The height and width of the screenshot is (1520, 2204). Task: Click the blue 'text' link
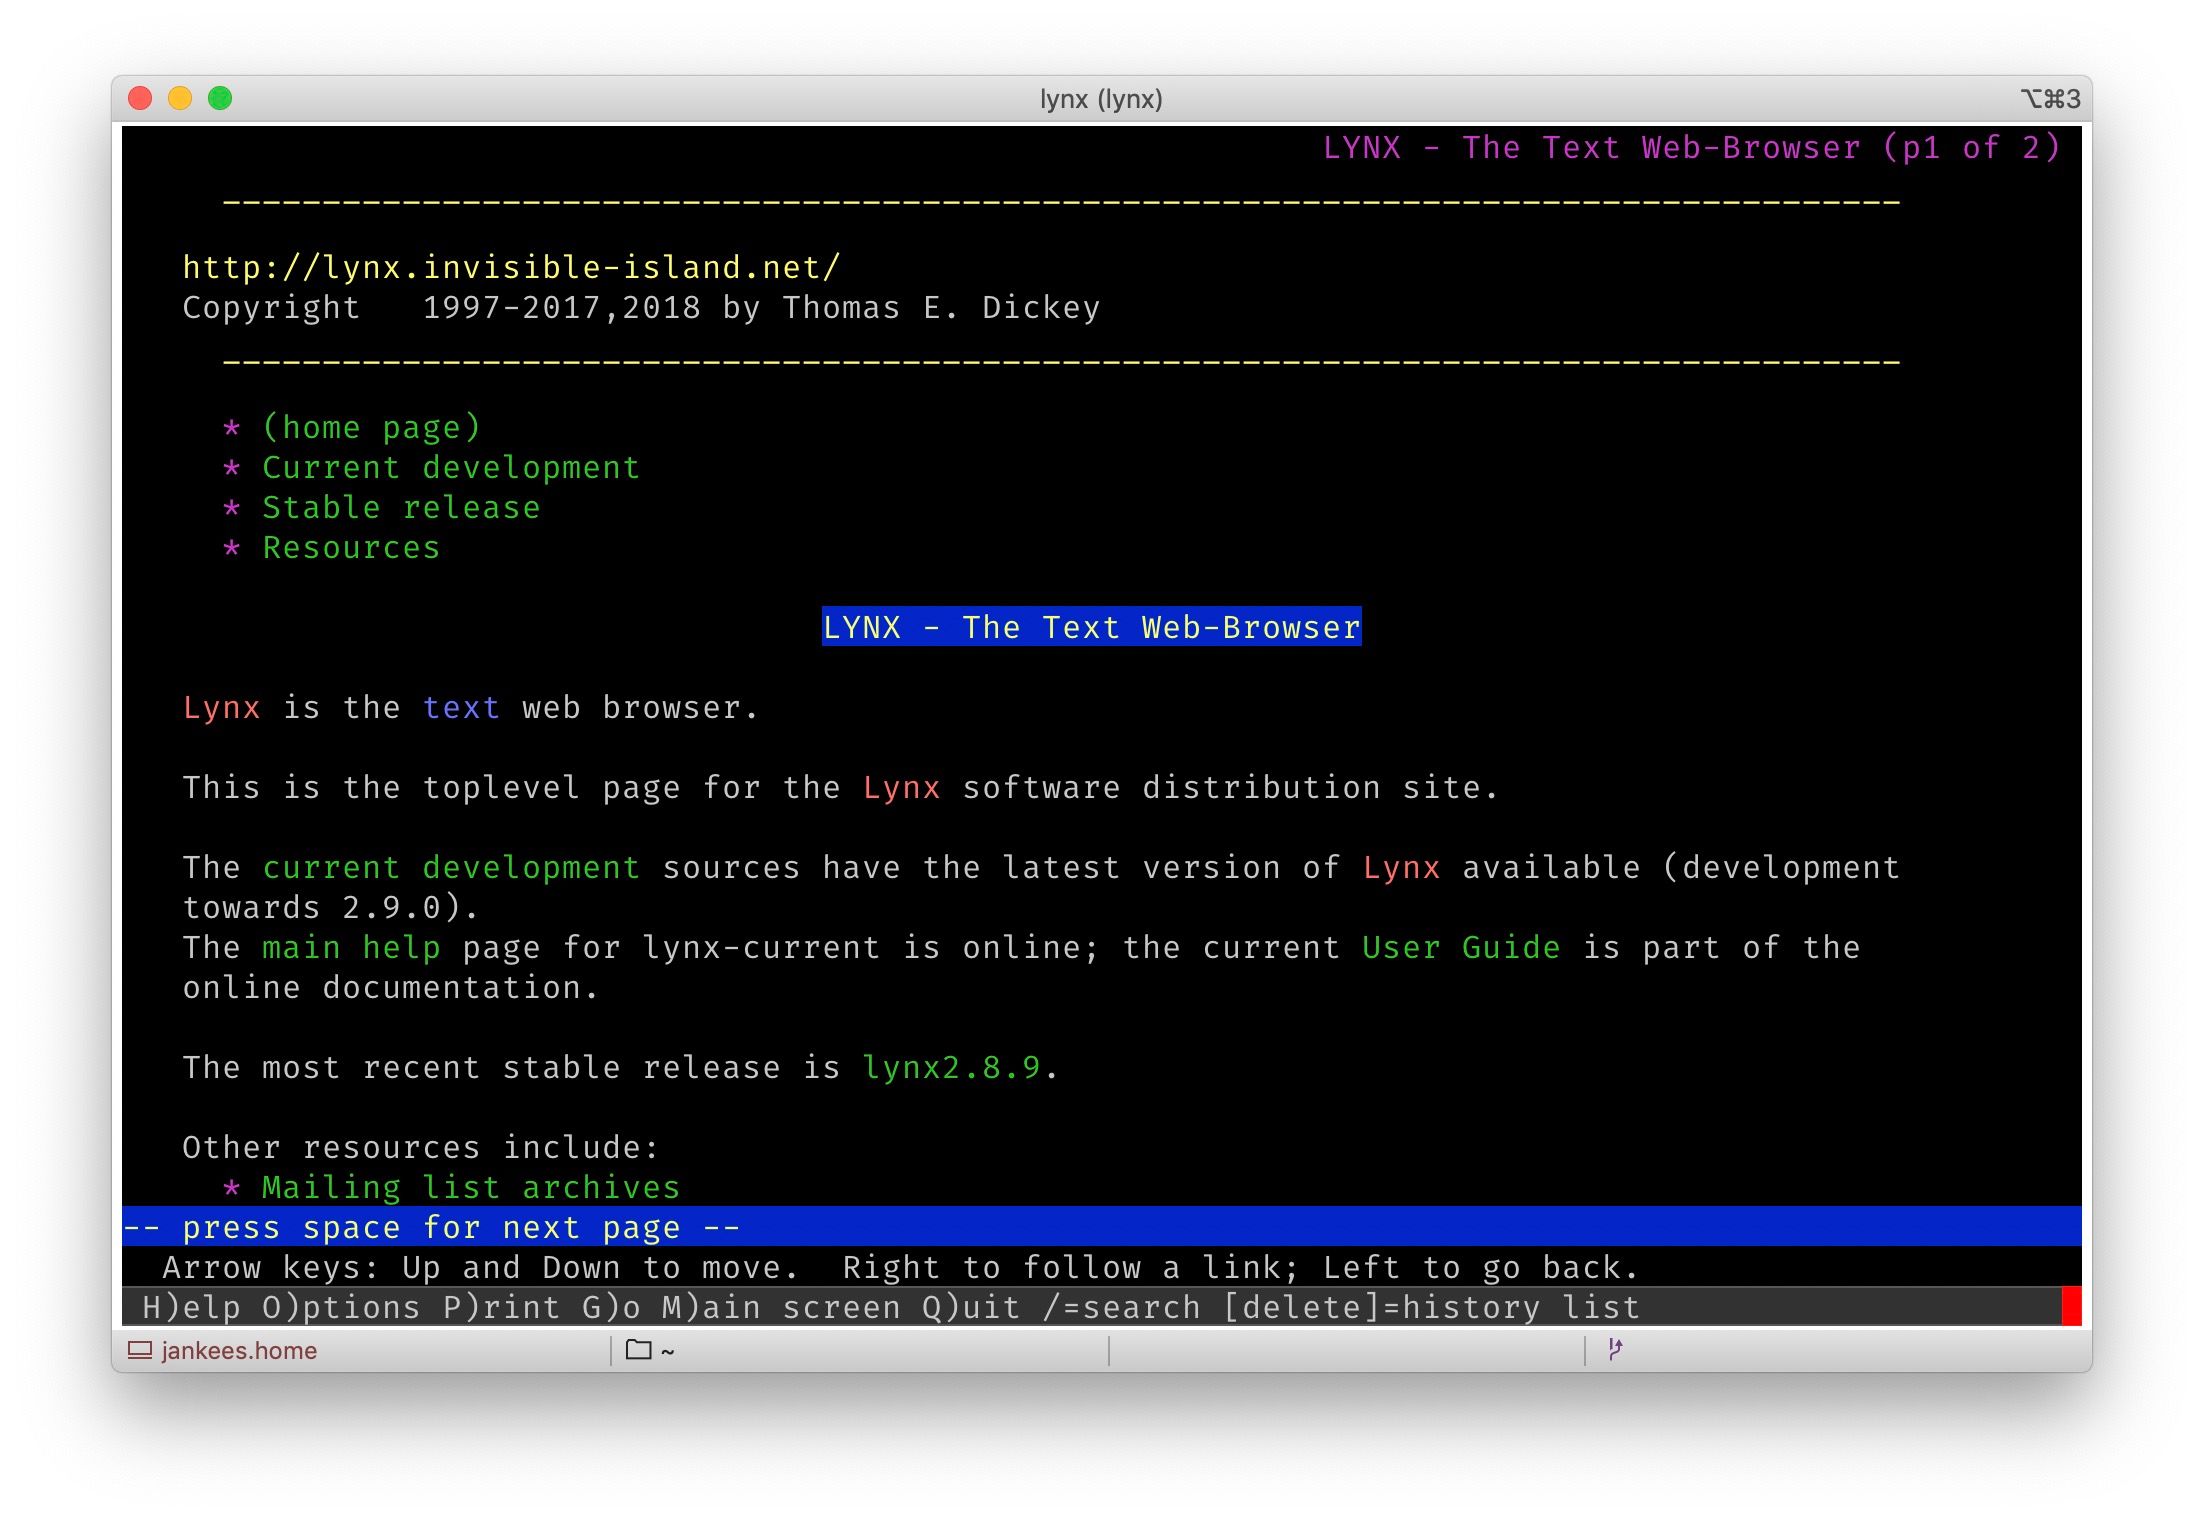click(x=461, y=708)
